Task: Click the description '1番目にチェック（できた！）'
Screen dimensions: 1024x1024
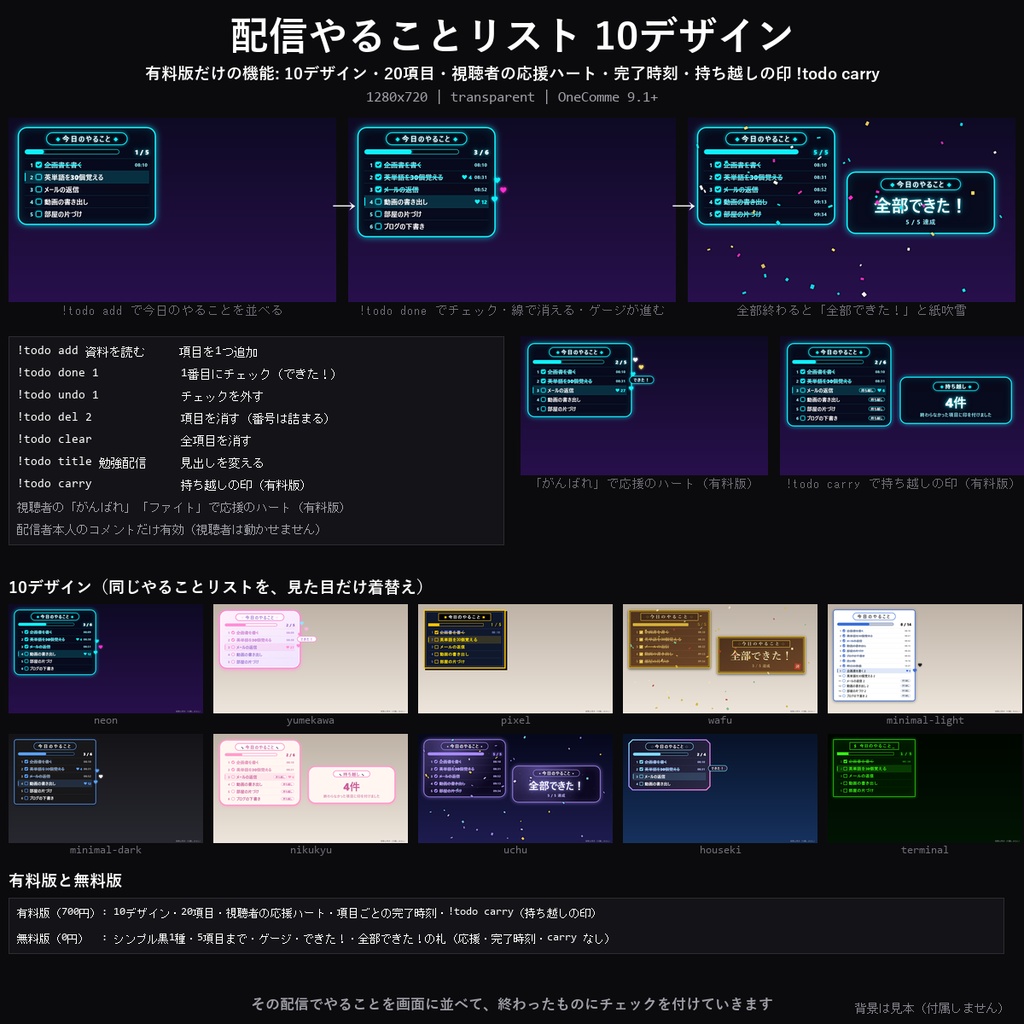Action: coord(258,374)
